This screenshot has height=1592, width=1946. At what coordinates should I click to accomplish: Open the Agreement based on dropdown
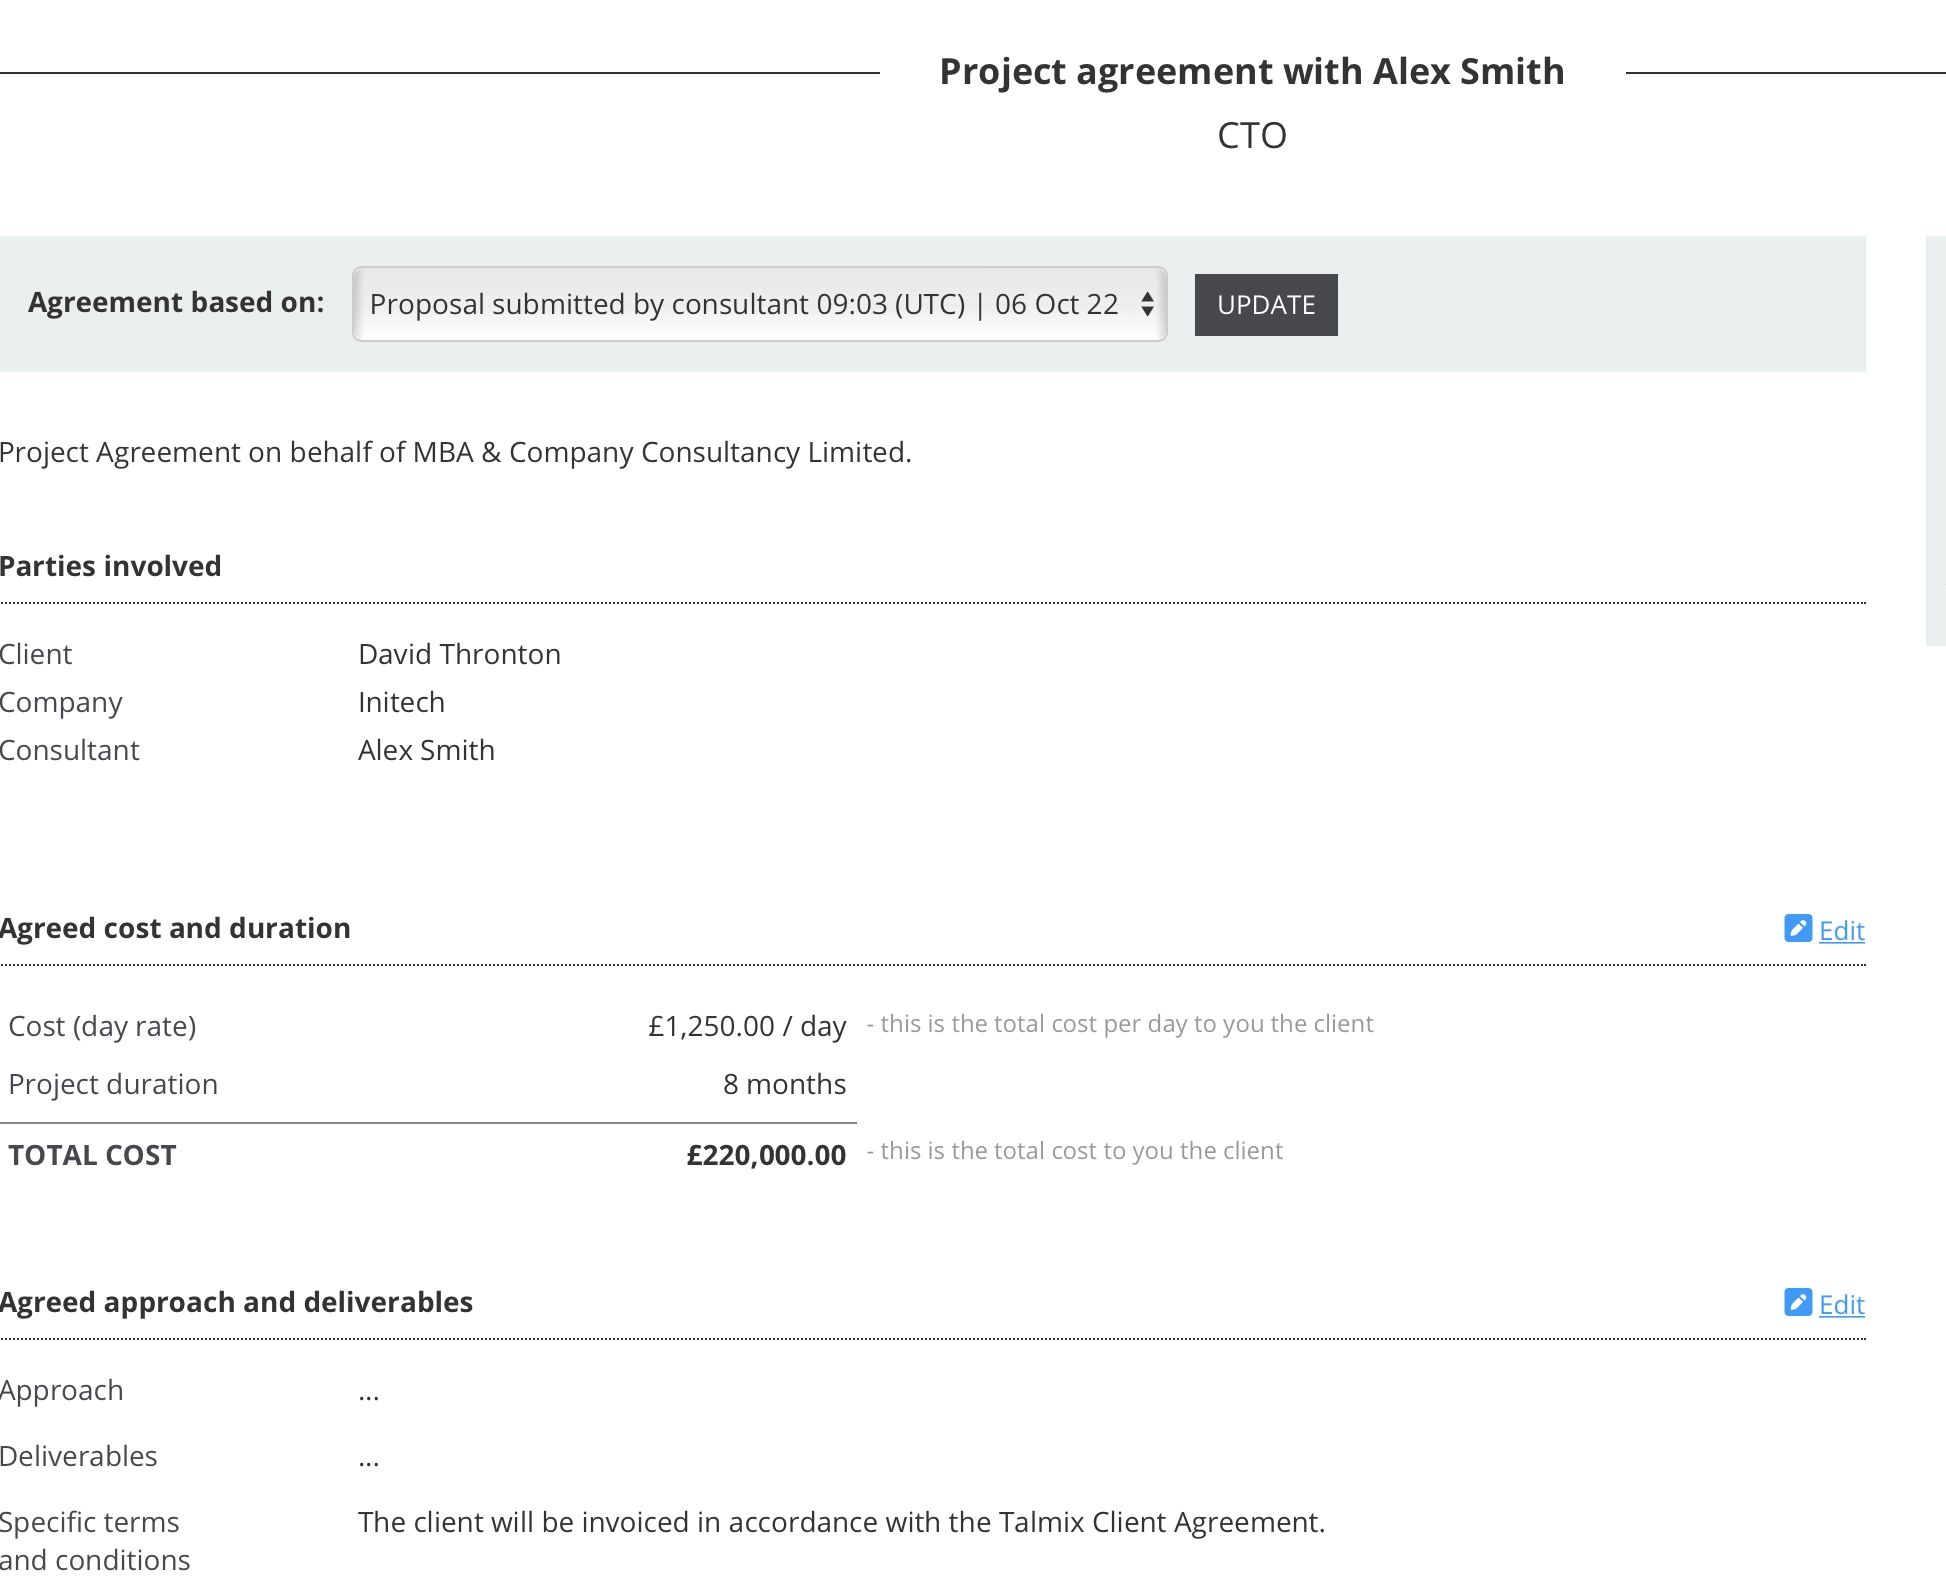744,304
